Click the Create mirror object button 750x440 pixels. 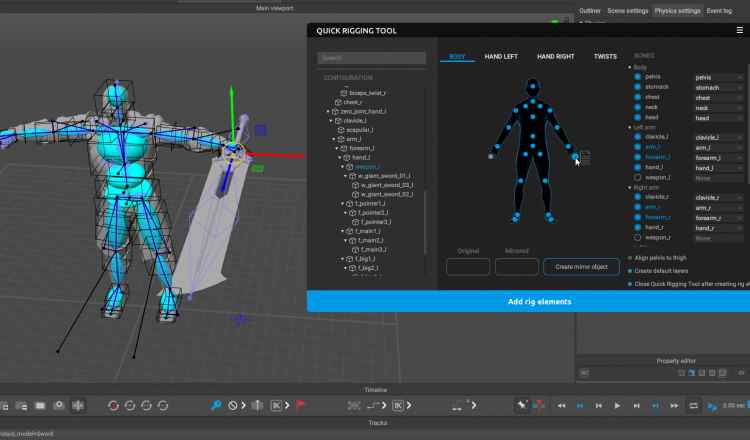(581, 267)
